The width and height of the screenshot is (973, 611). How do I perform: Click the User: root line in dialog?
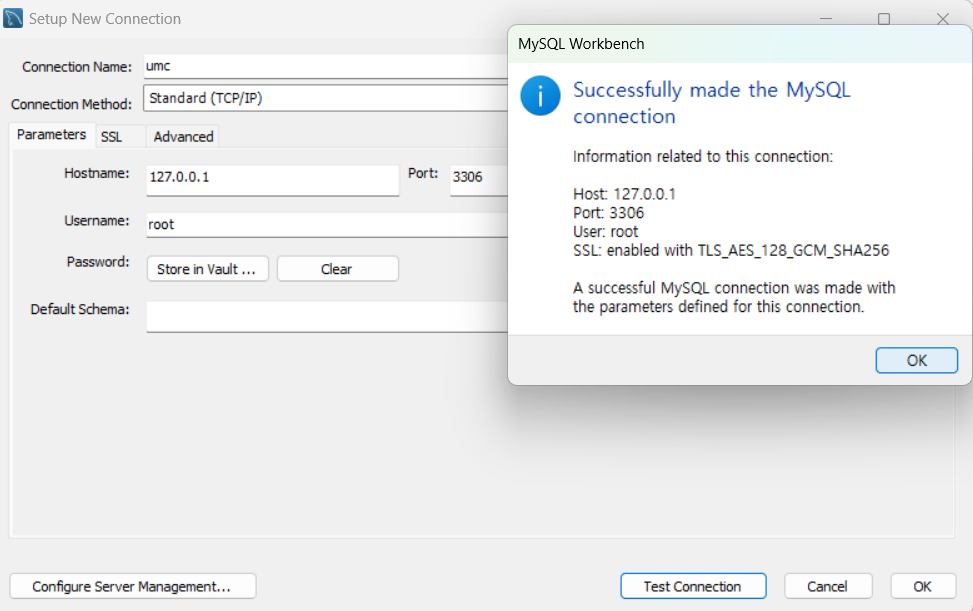click(x=606, y=232)
